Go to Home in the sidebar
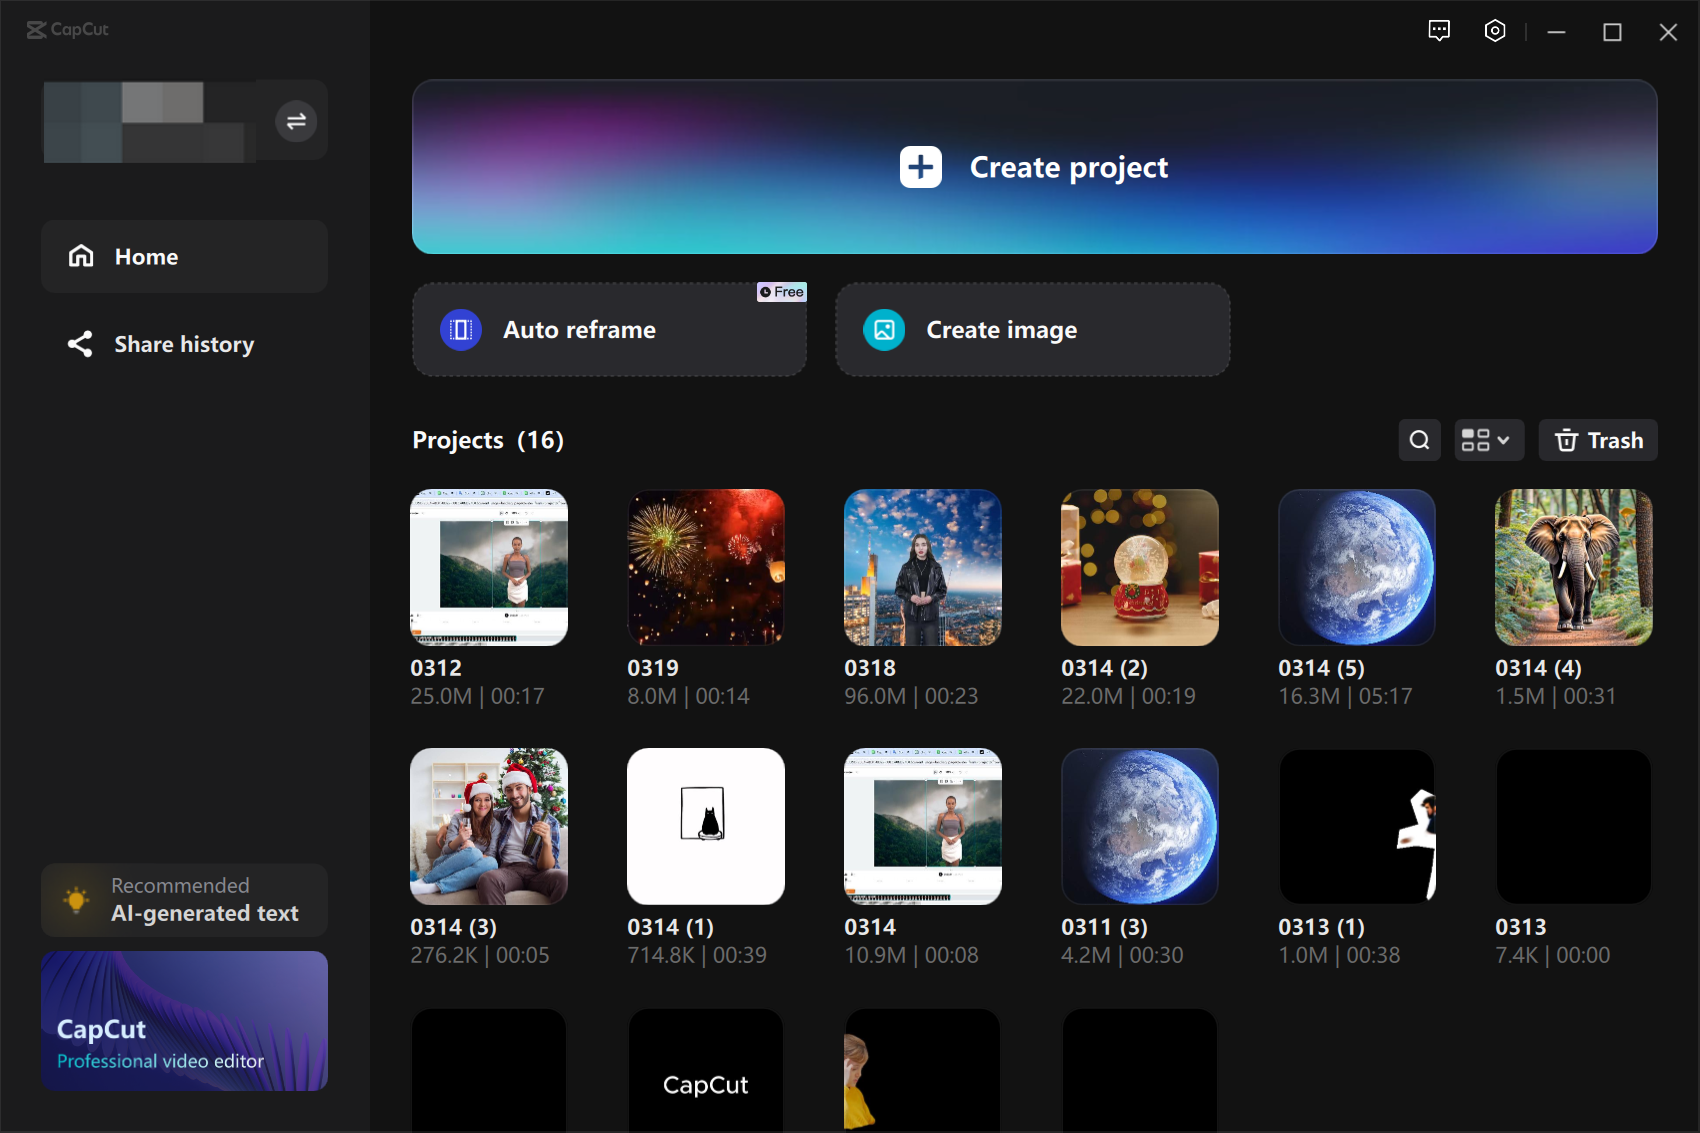 (185, 257)
